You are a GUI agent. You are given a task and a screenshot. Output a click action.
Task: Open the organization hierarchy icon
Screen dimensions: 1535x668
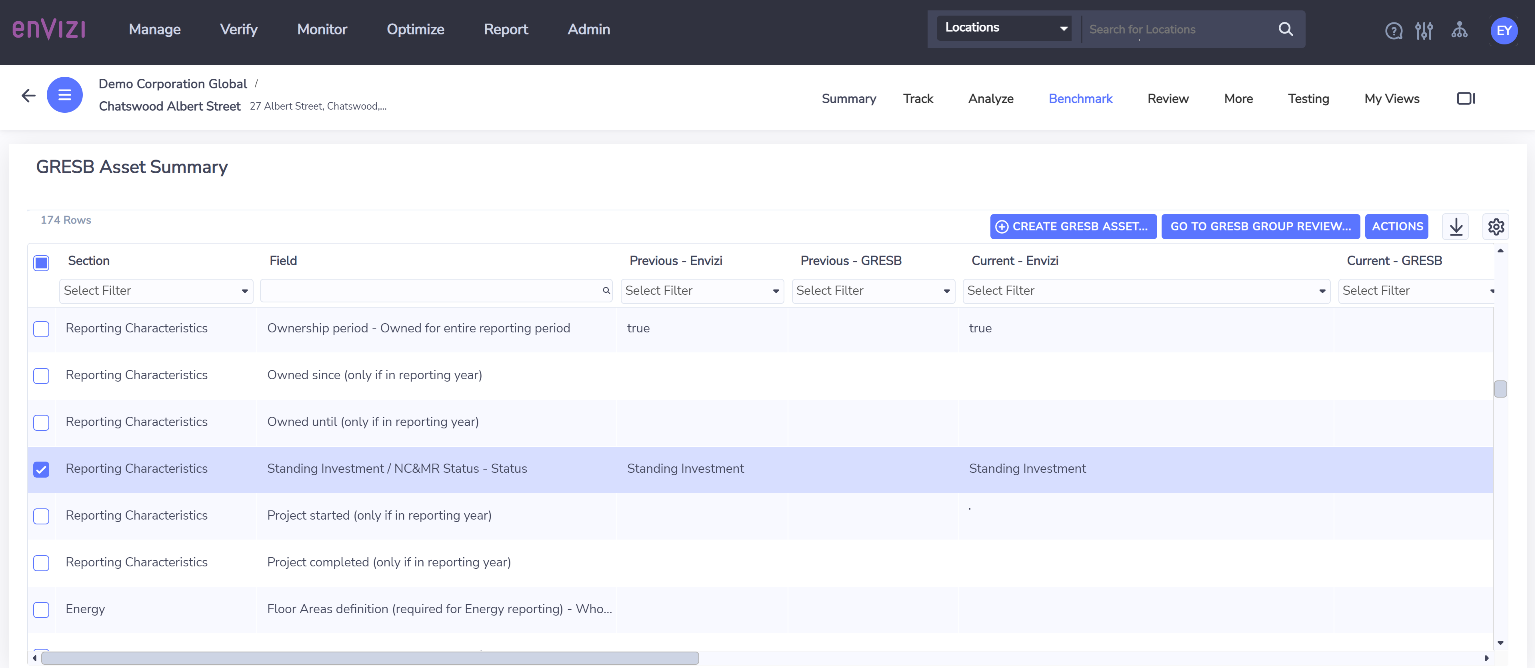click(x=1460, y=30)
